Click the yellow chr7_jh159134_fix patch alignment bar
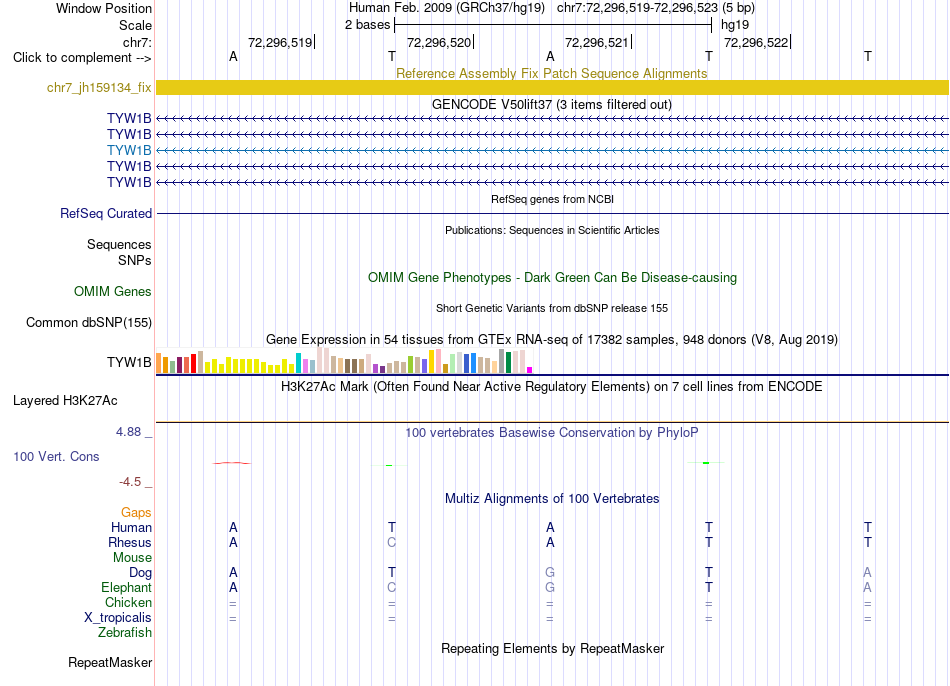 552,87
